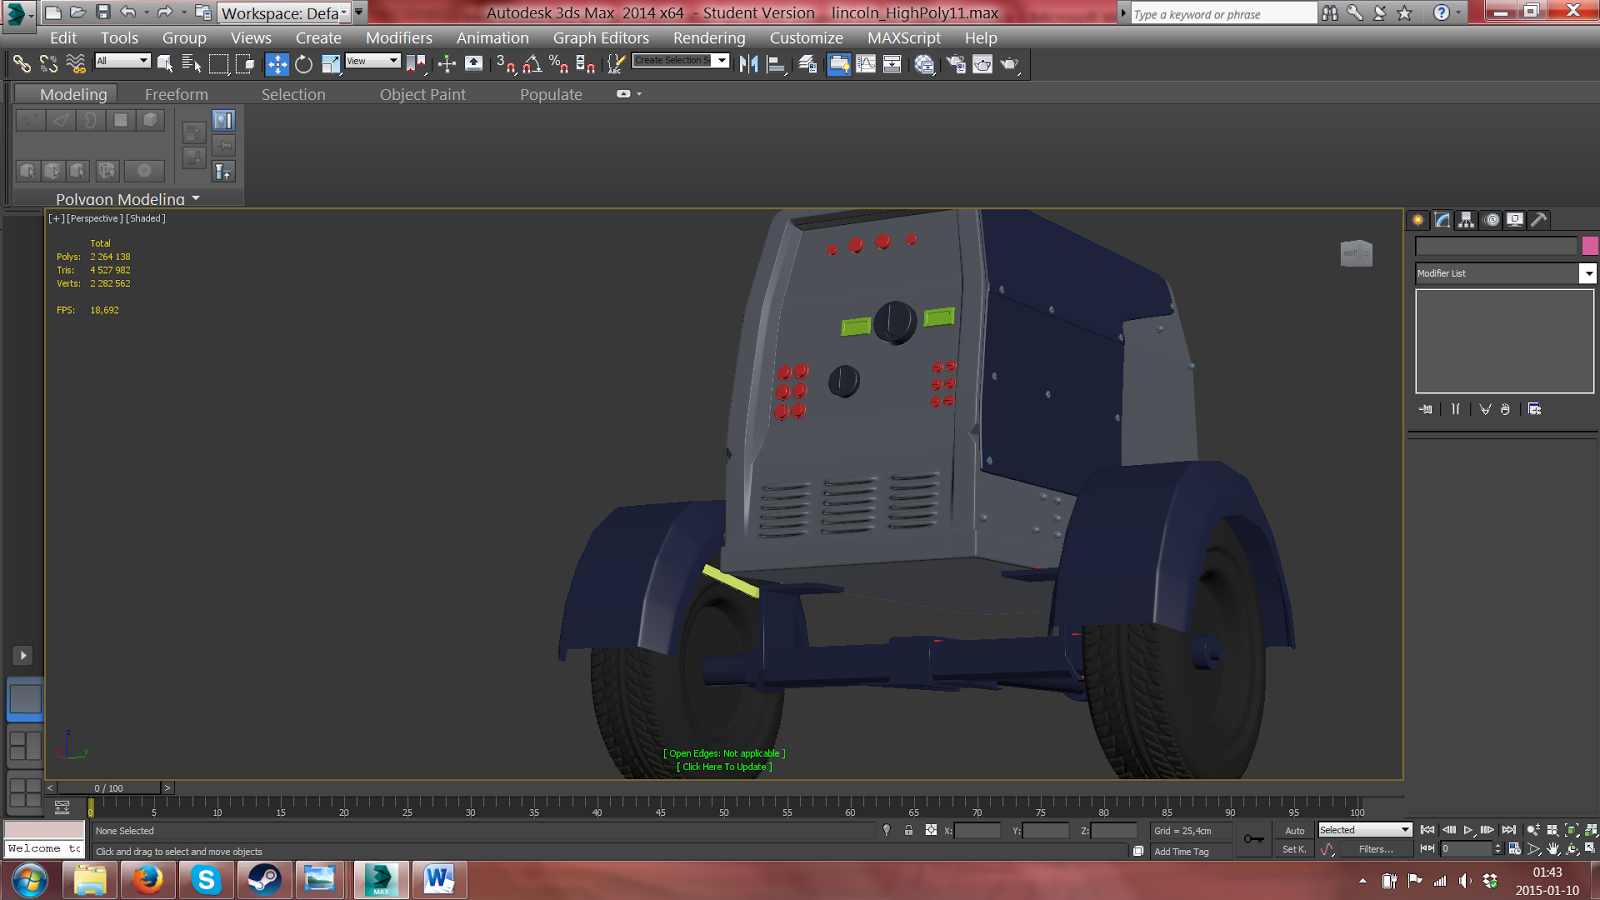Toggle the 3D Snaps button
Image resolution: width=1600 pixels, height=900 pixels.
point(505,64)
